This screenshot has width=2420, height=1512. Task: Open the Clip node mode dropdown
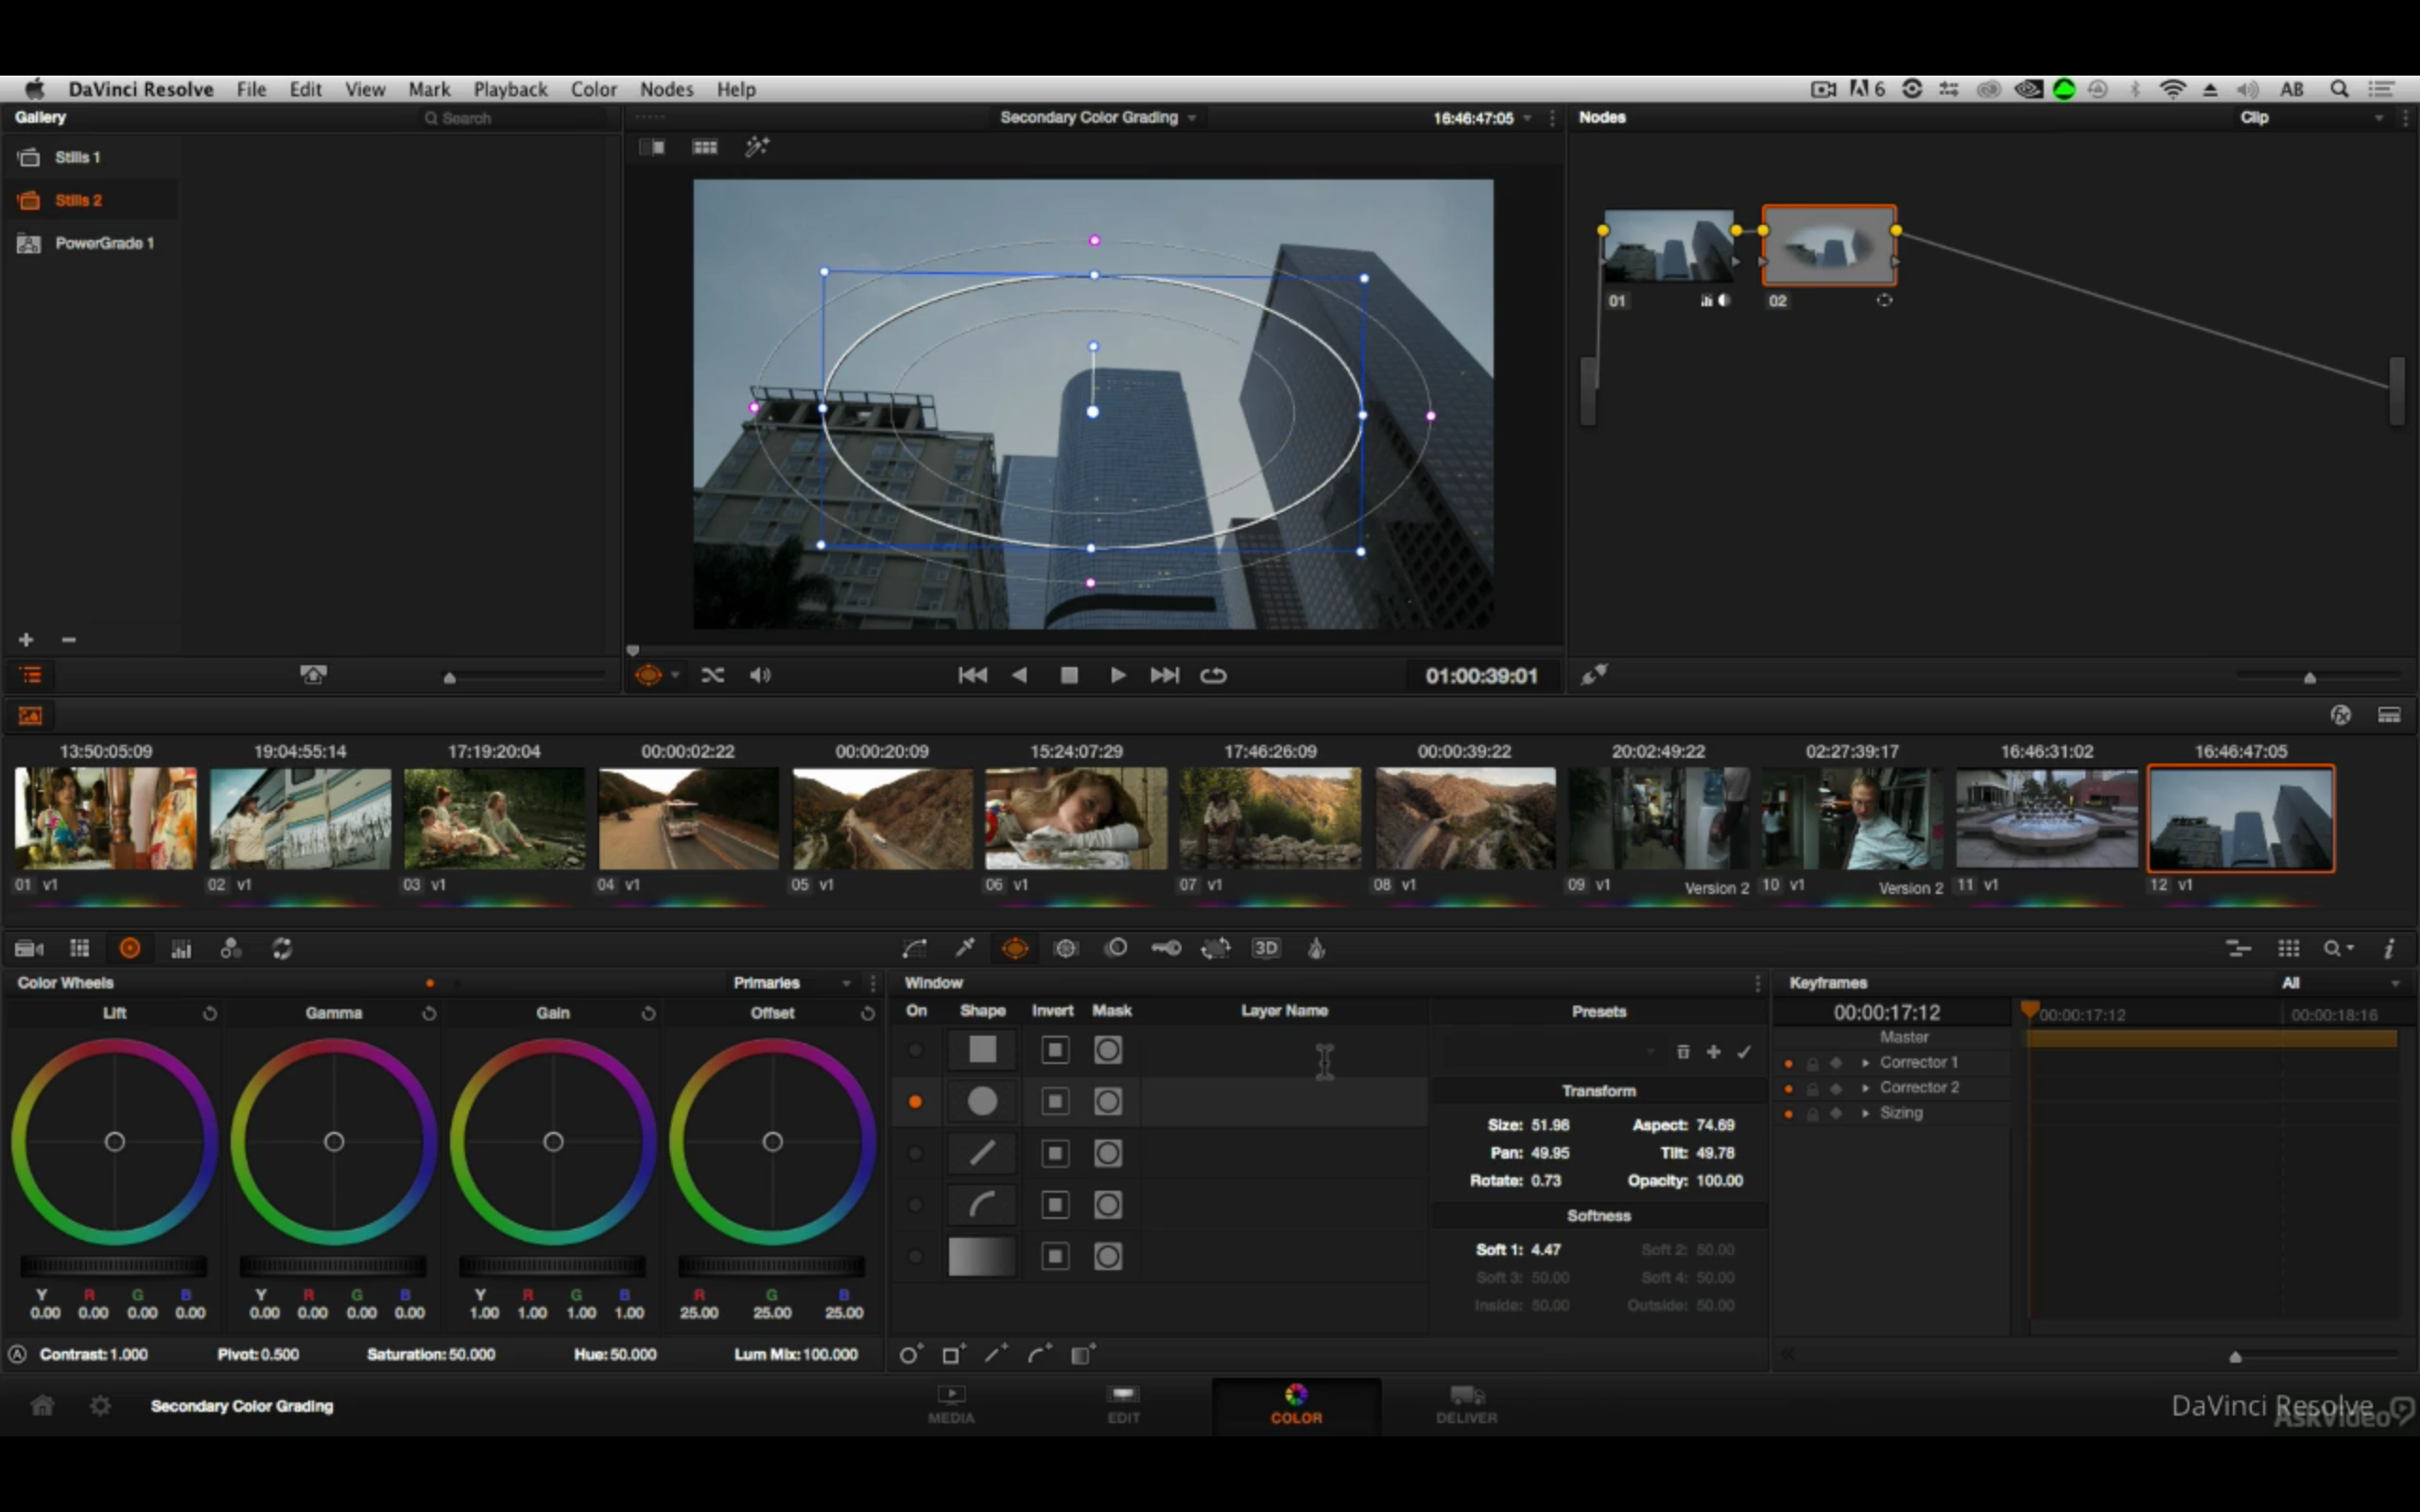(x=2310, y=118)
